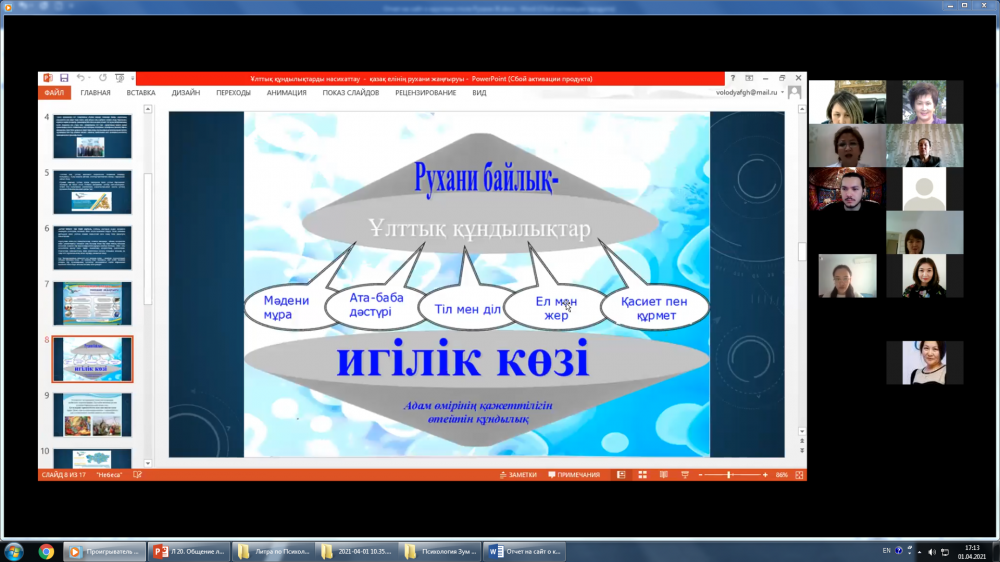Click the 'Ұлттық құндылықтар' text on slide

click(x=480, y=228)
